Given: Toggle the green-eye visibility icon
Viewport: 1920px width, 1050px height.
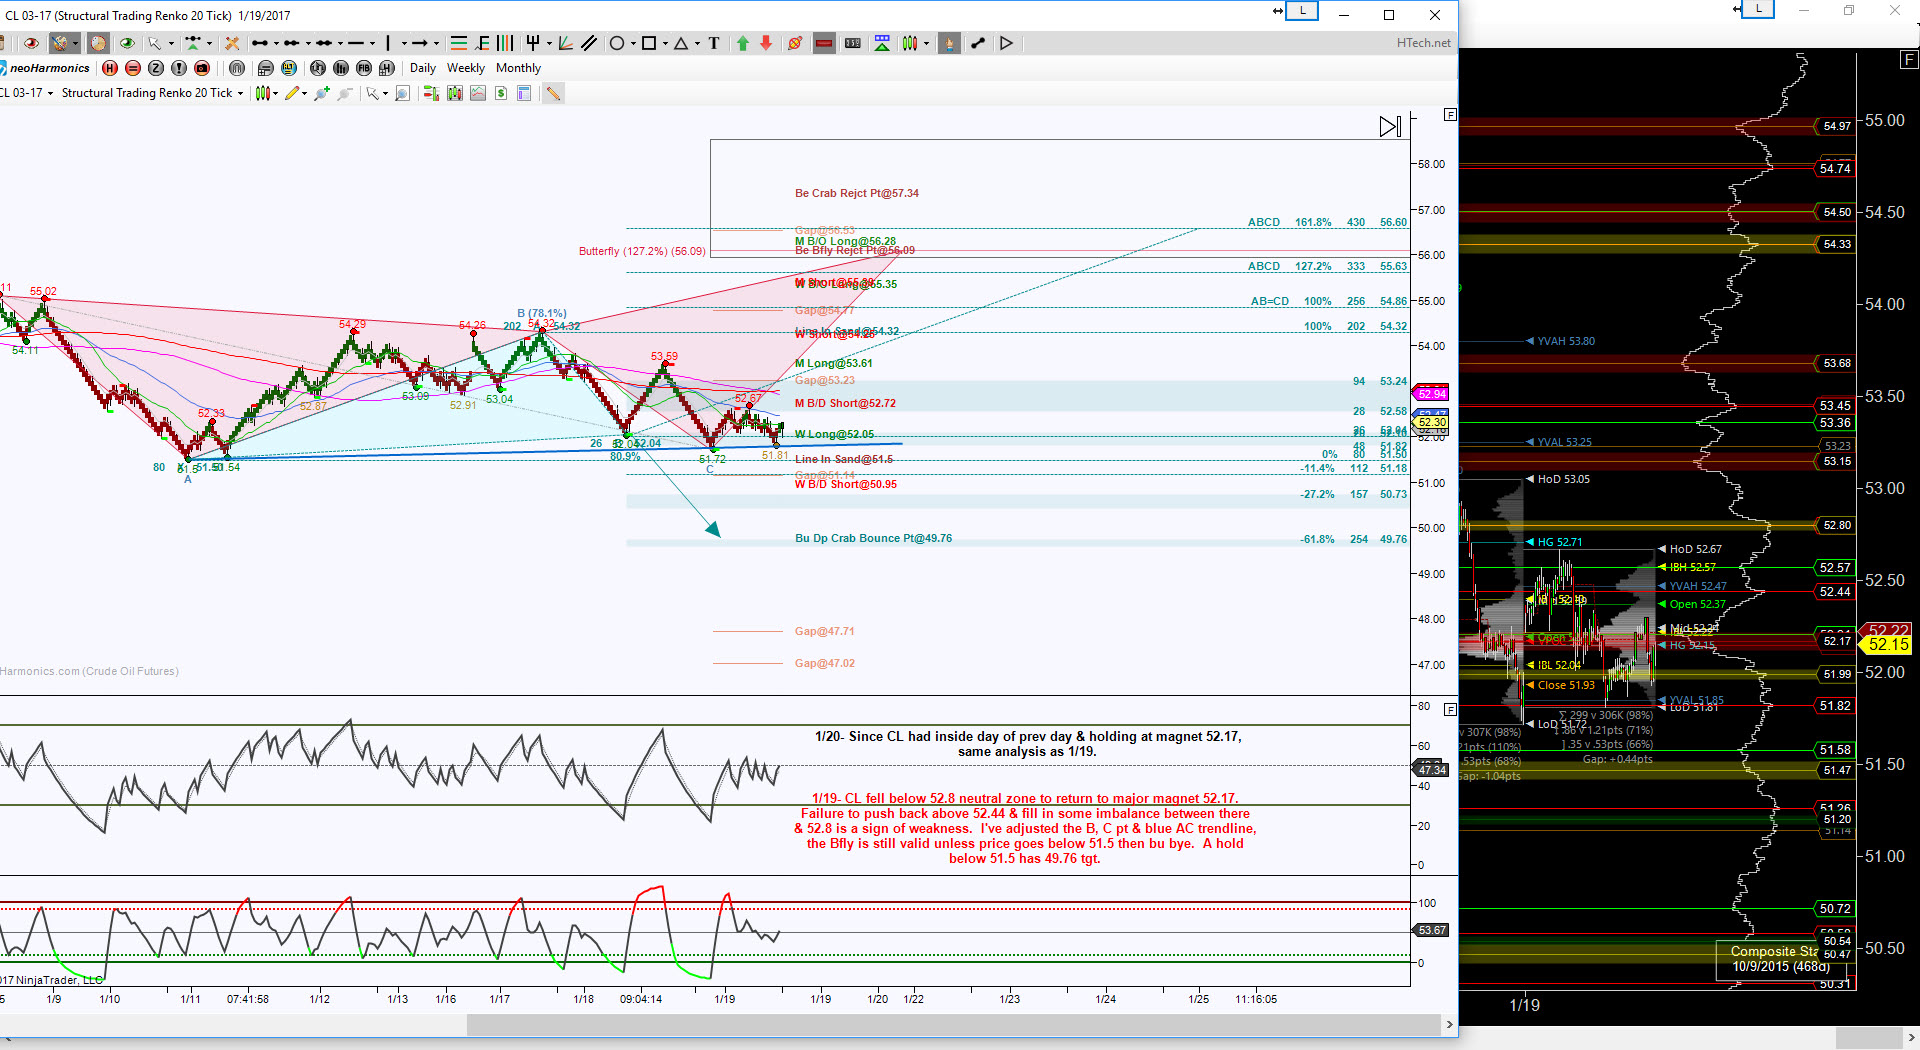Looking at the screenshot, I should (x=127, y=43).
